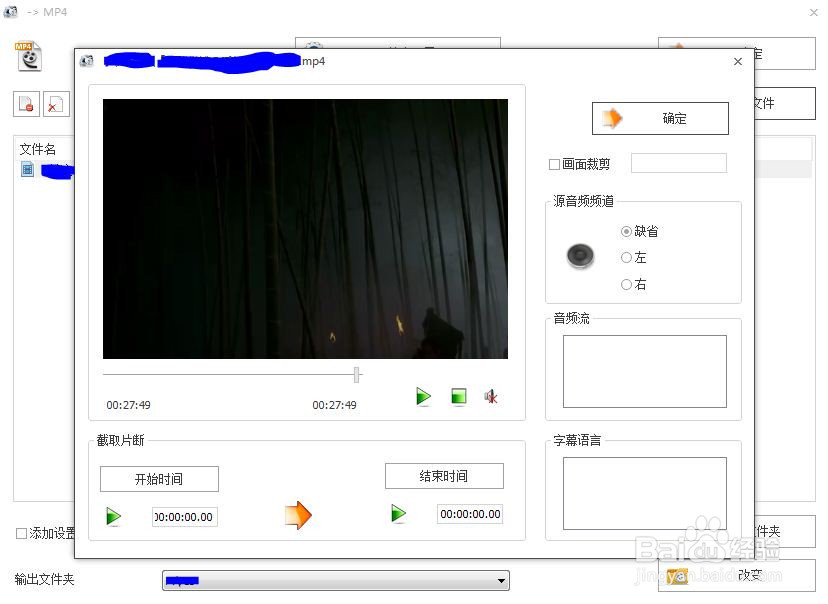Choose 右 as source audio channel
Viewport: 828px width, 604px height.
point(626,284)
